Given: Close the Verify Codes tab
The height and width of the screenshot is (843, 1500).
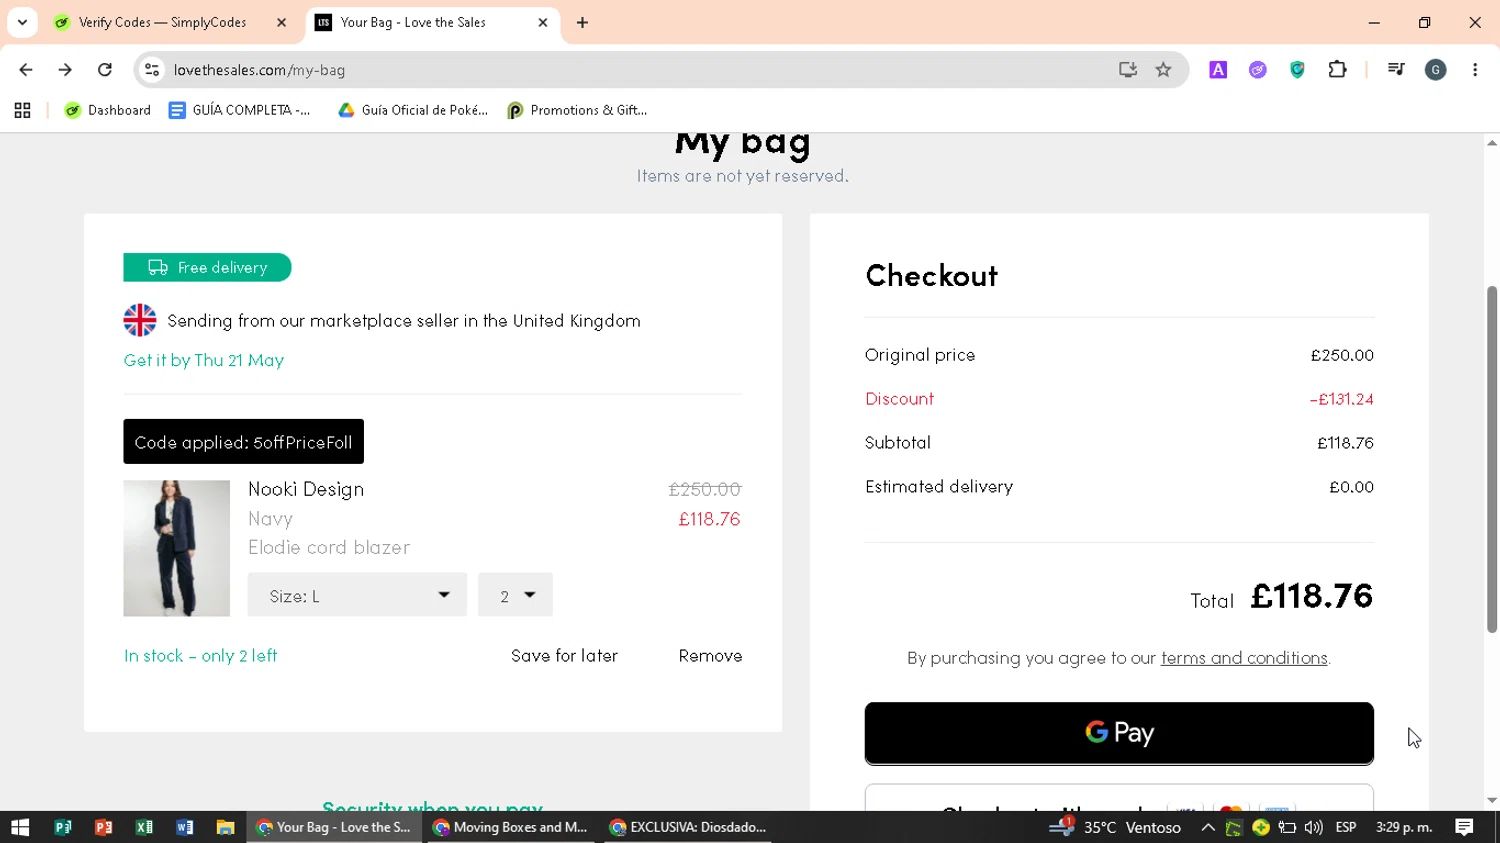Looking at the screenshot, I should click(281, 22).
